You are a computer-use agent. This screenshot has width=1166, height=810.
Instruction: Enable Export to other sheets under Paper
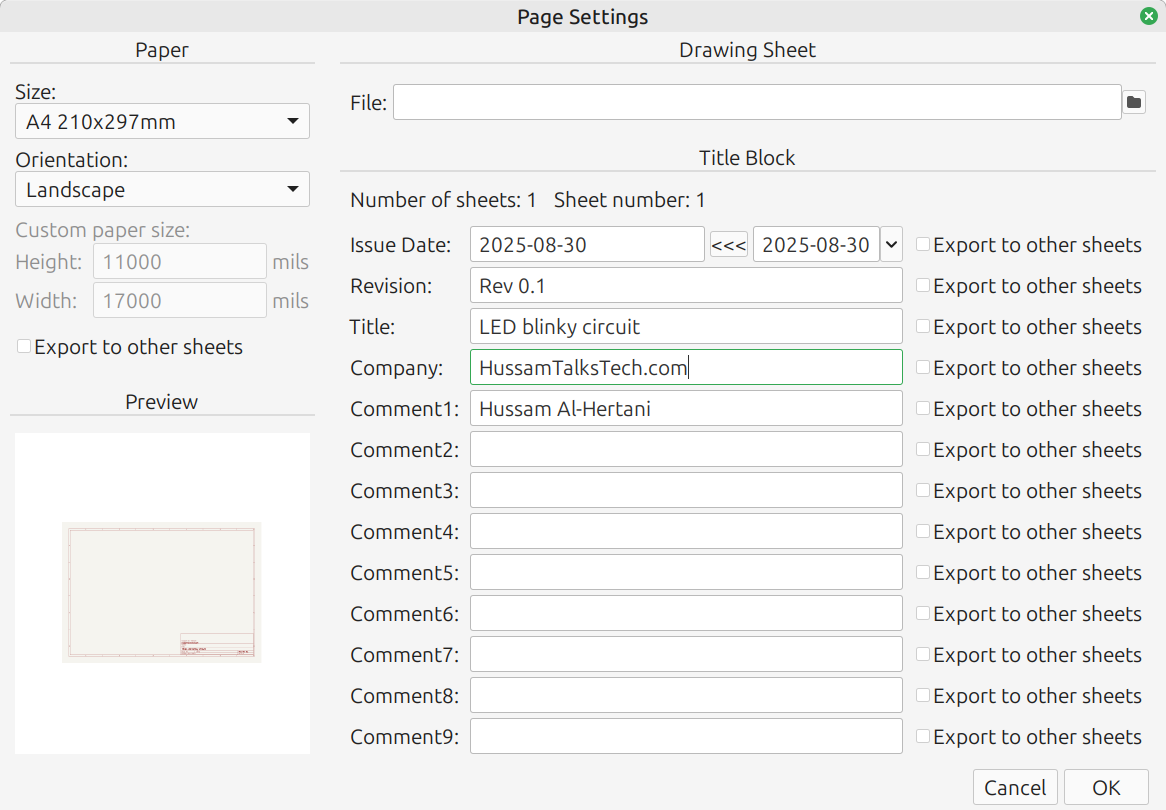click(x=24, y=347)
